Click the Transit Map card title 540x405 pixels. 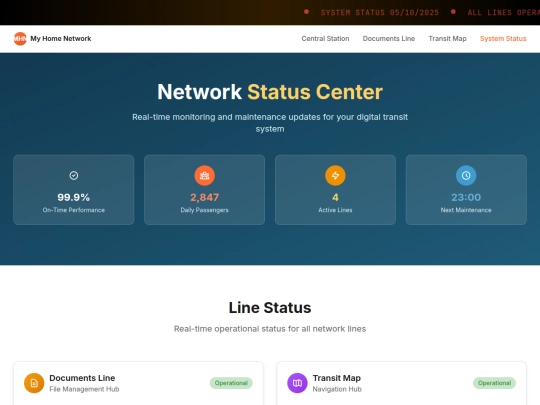pos(336,378)
